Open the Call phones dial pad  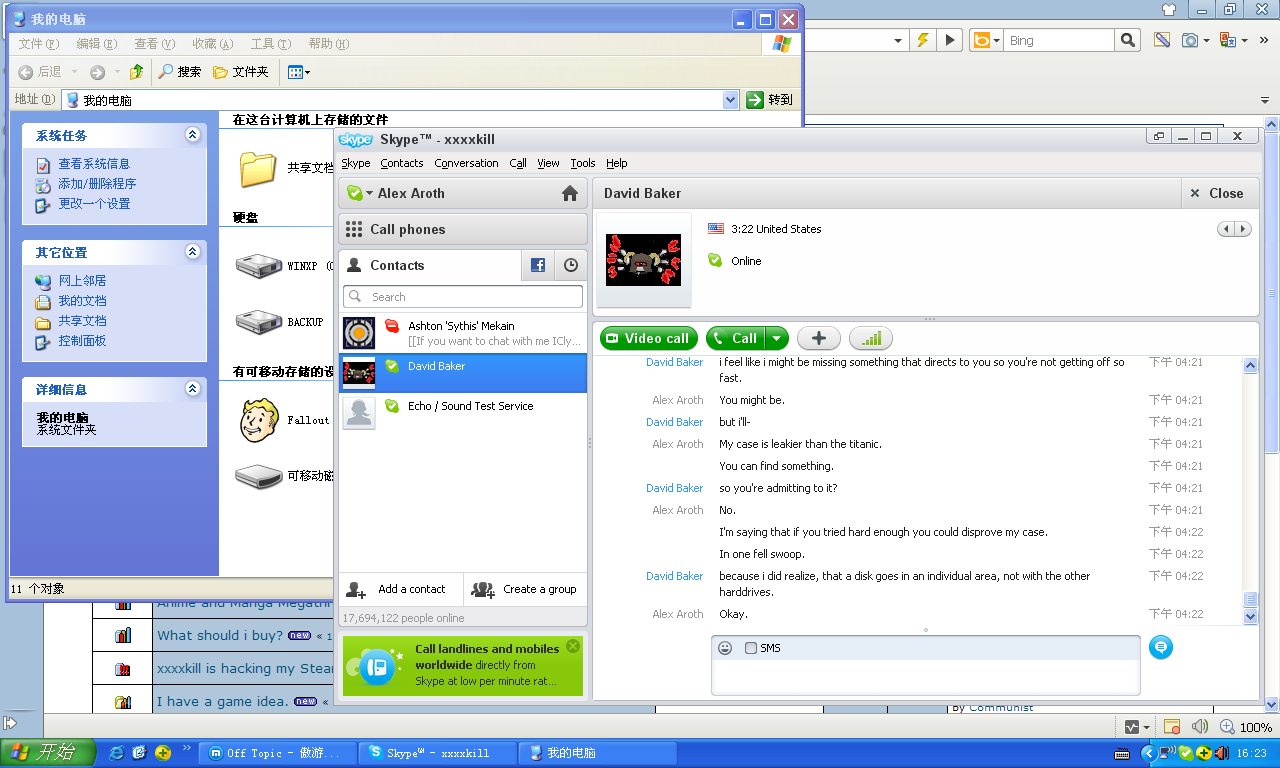[x=463, y=229]
